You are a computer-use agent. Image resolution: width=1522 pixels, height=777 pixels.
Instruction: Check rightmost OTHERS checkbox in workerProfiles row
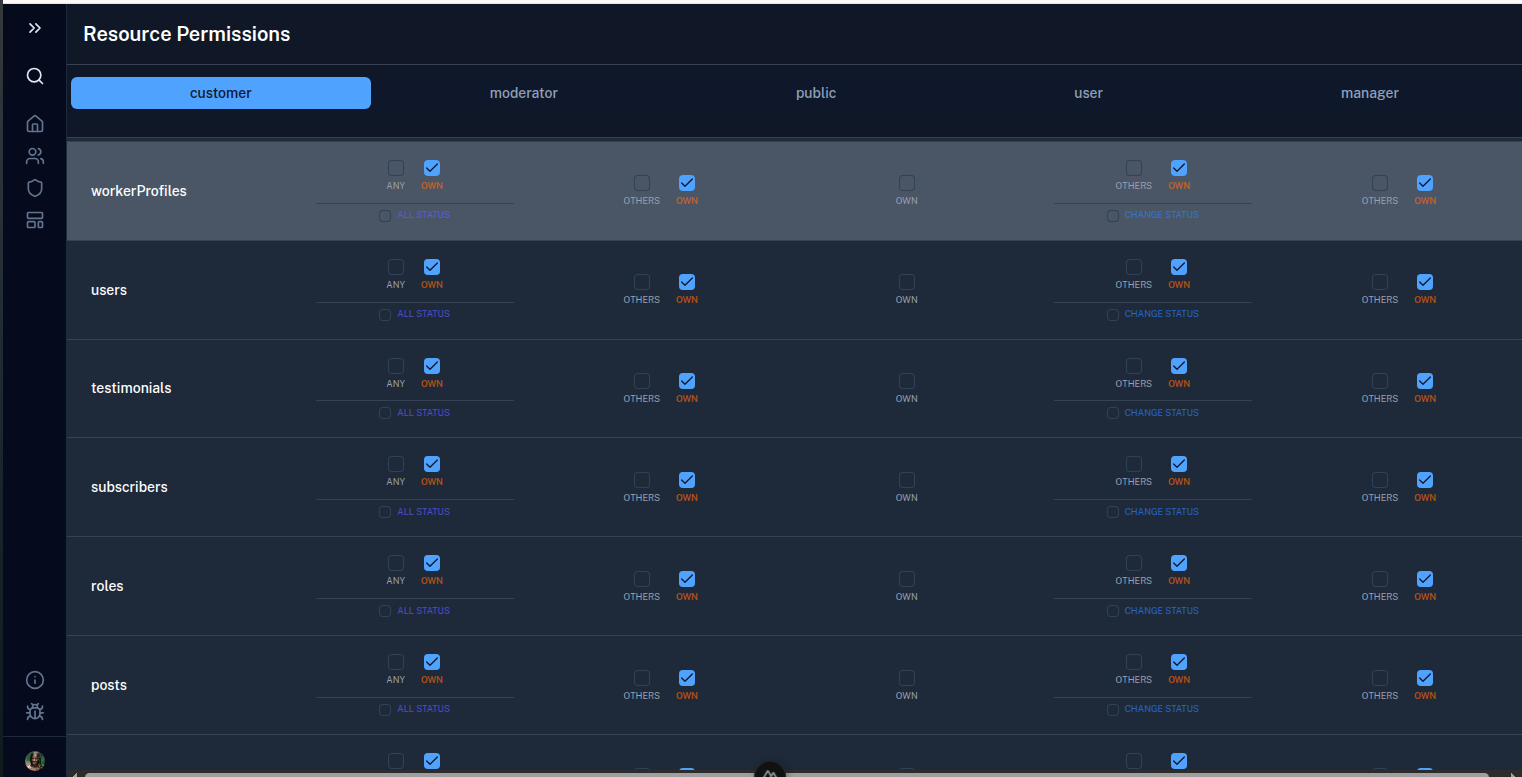[x=1380, y=183]
